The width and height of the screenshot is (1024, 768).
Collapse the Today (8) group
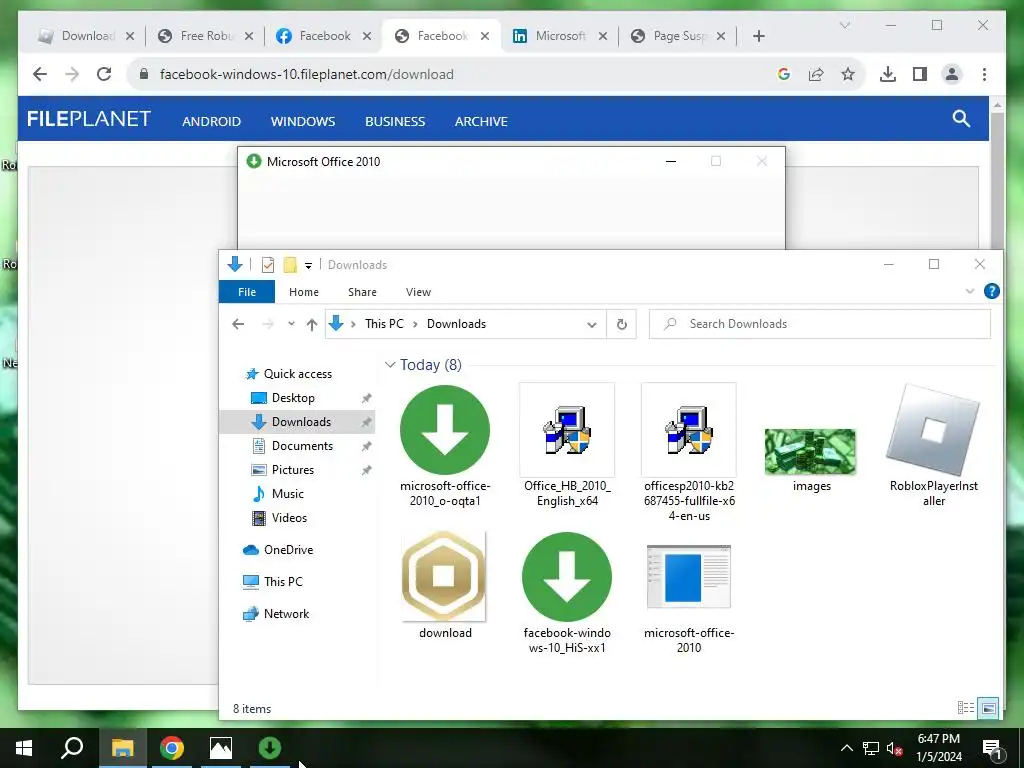[x=390, y=364]
